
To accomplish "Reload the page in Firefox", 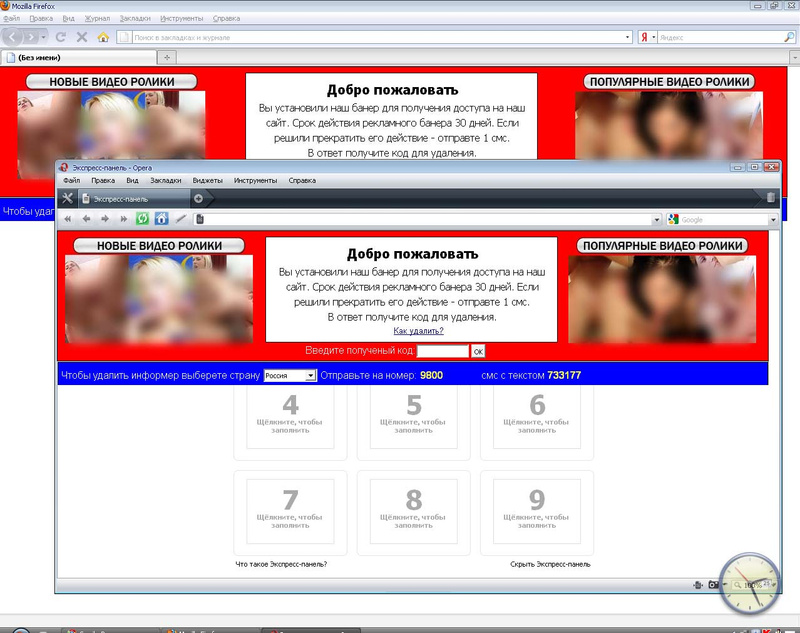I will pyautogui.click(x=60, y=37).
